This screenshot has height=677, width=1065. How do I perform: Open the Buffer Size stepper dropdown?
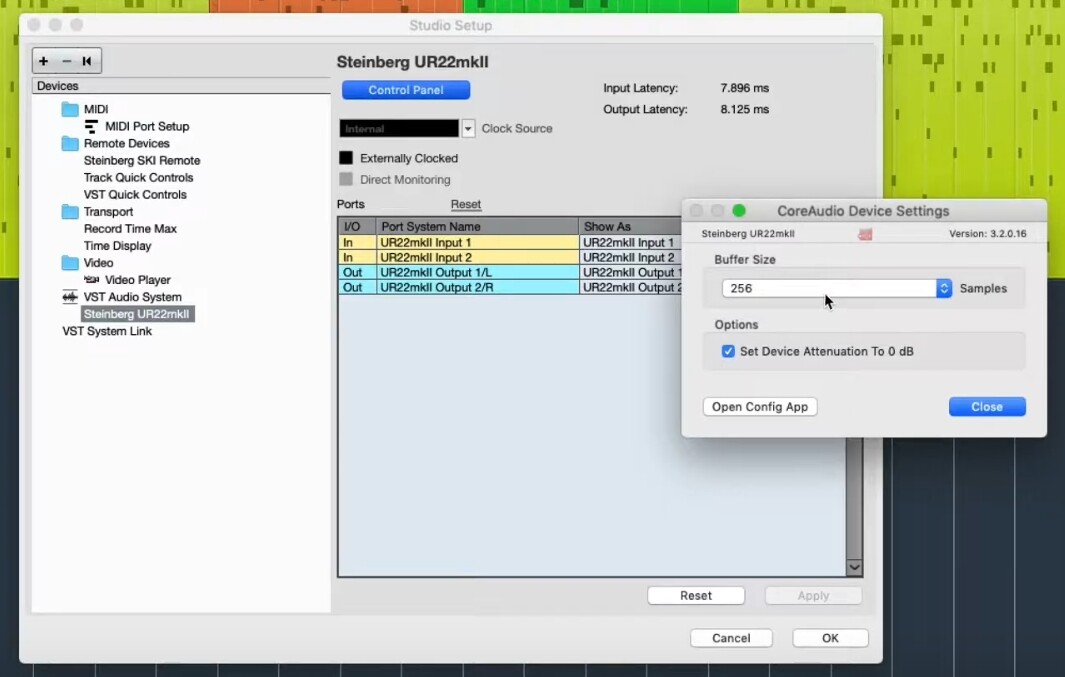[x=943, y=289]
